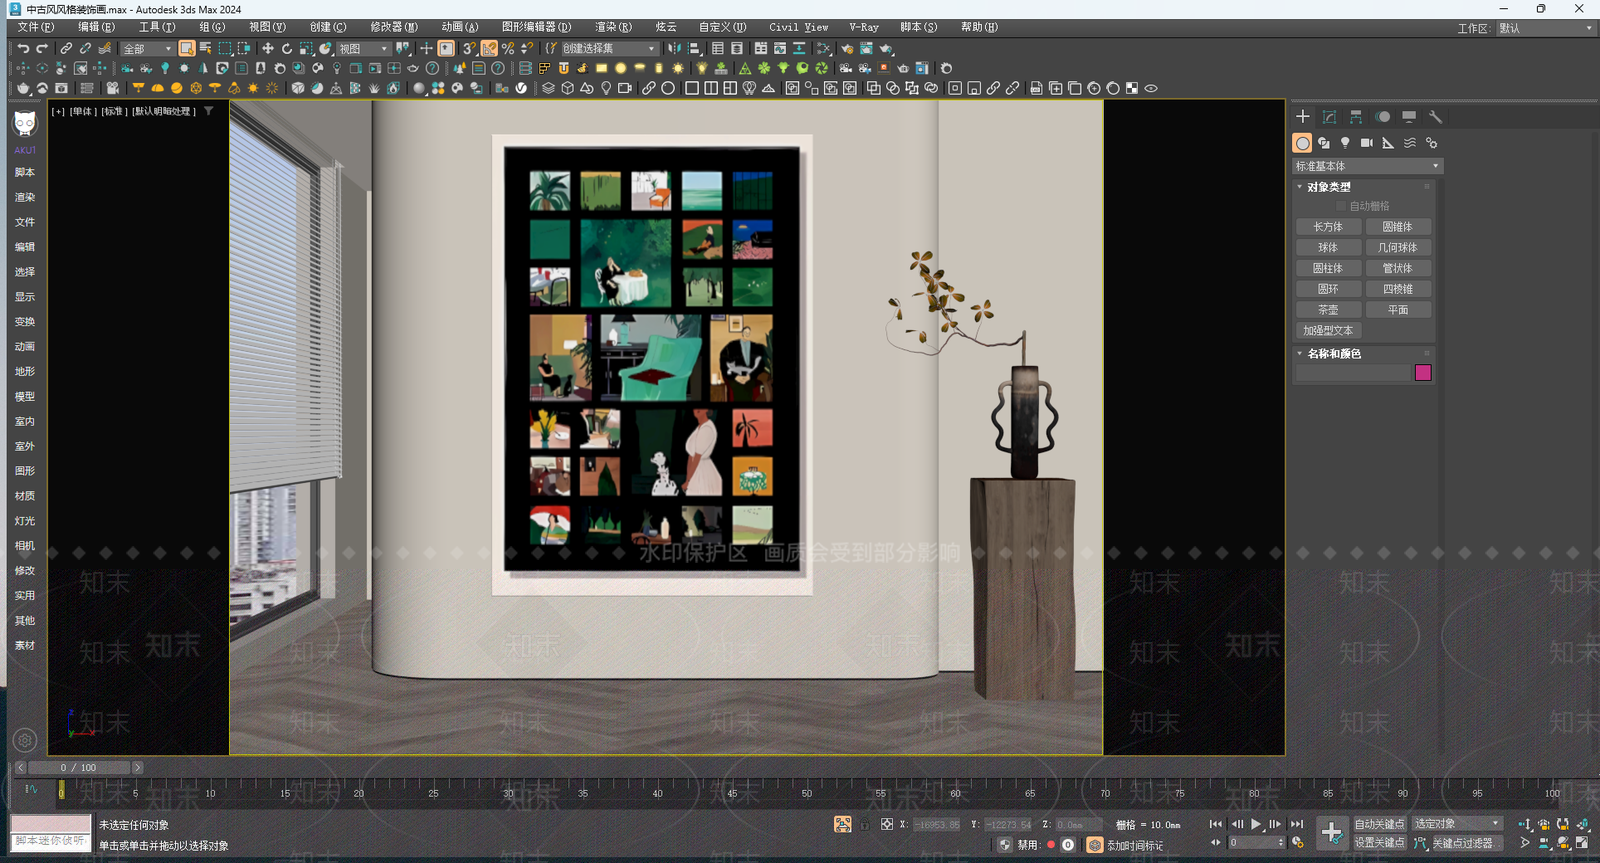1600x863 pixels.
Task: Click the play animation button
Action: tap(1256, 825)
